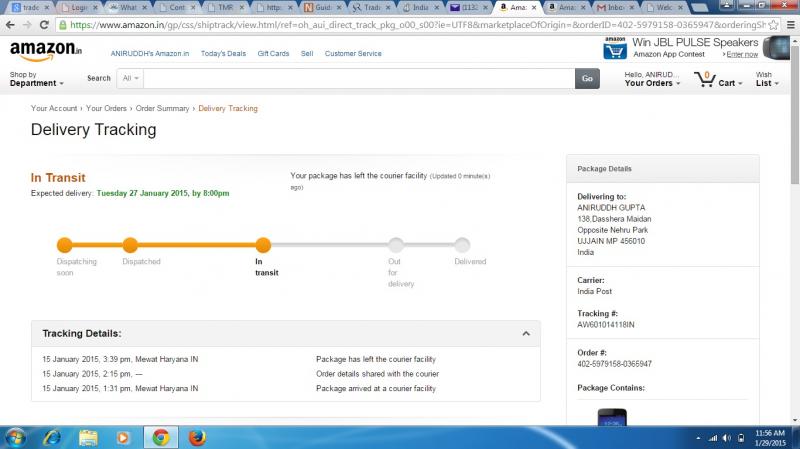
Task: Open the Windows Start button
Action: click(15, 438)
